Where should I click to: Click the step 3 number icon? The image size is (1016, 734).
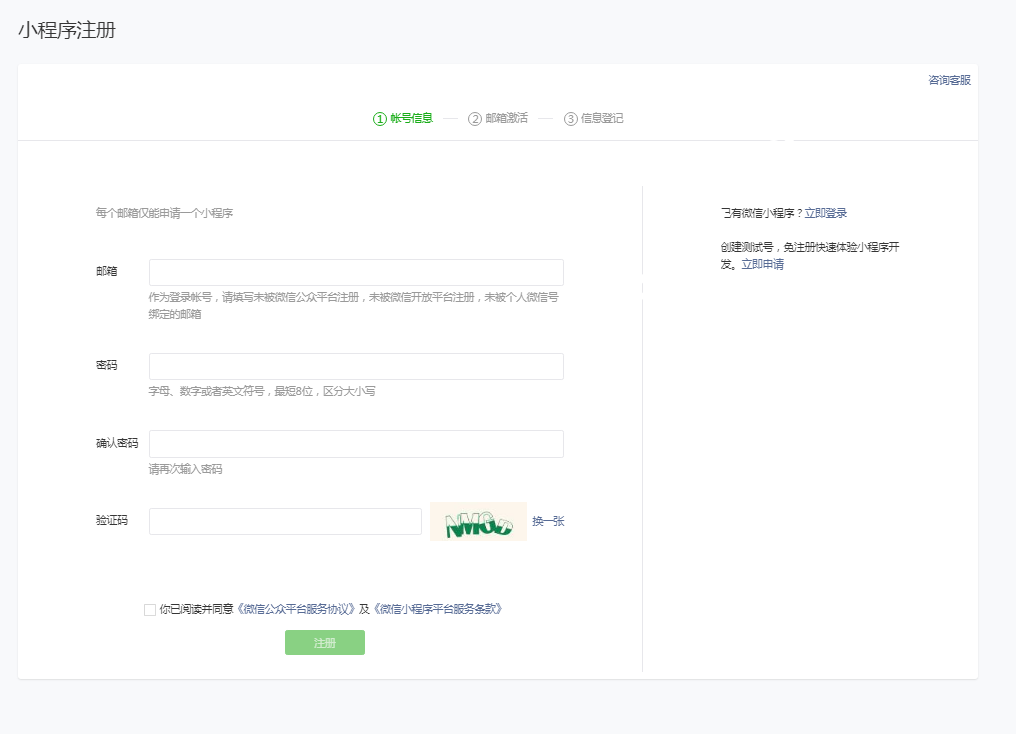pos(571,119)
